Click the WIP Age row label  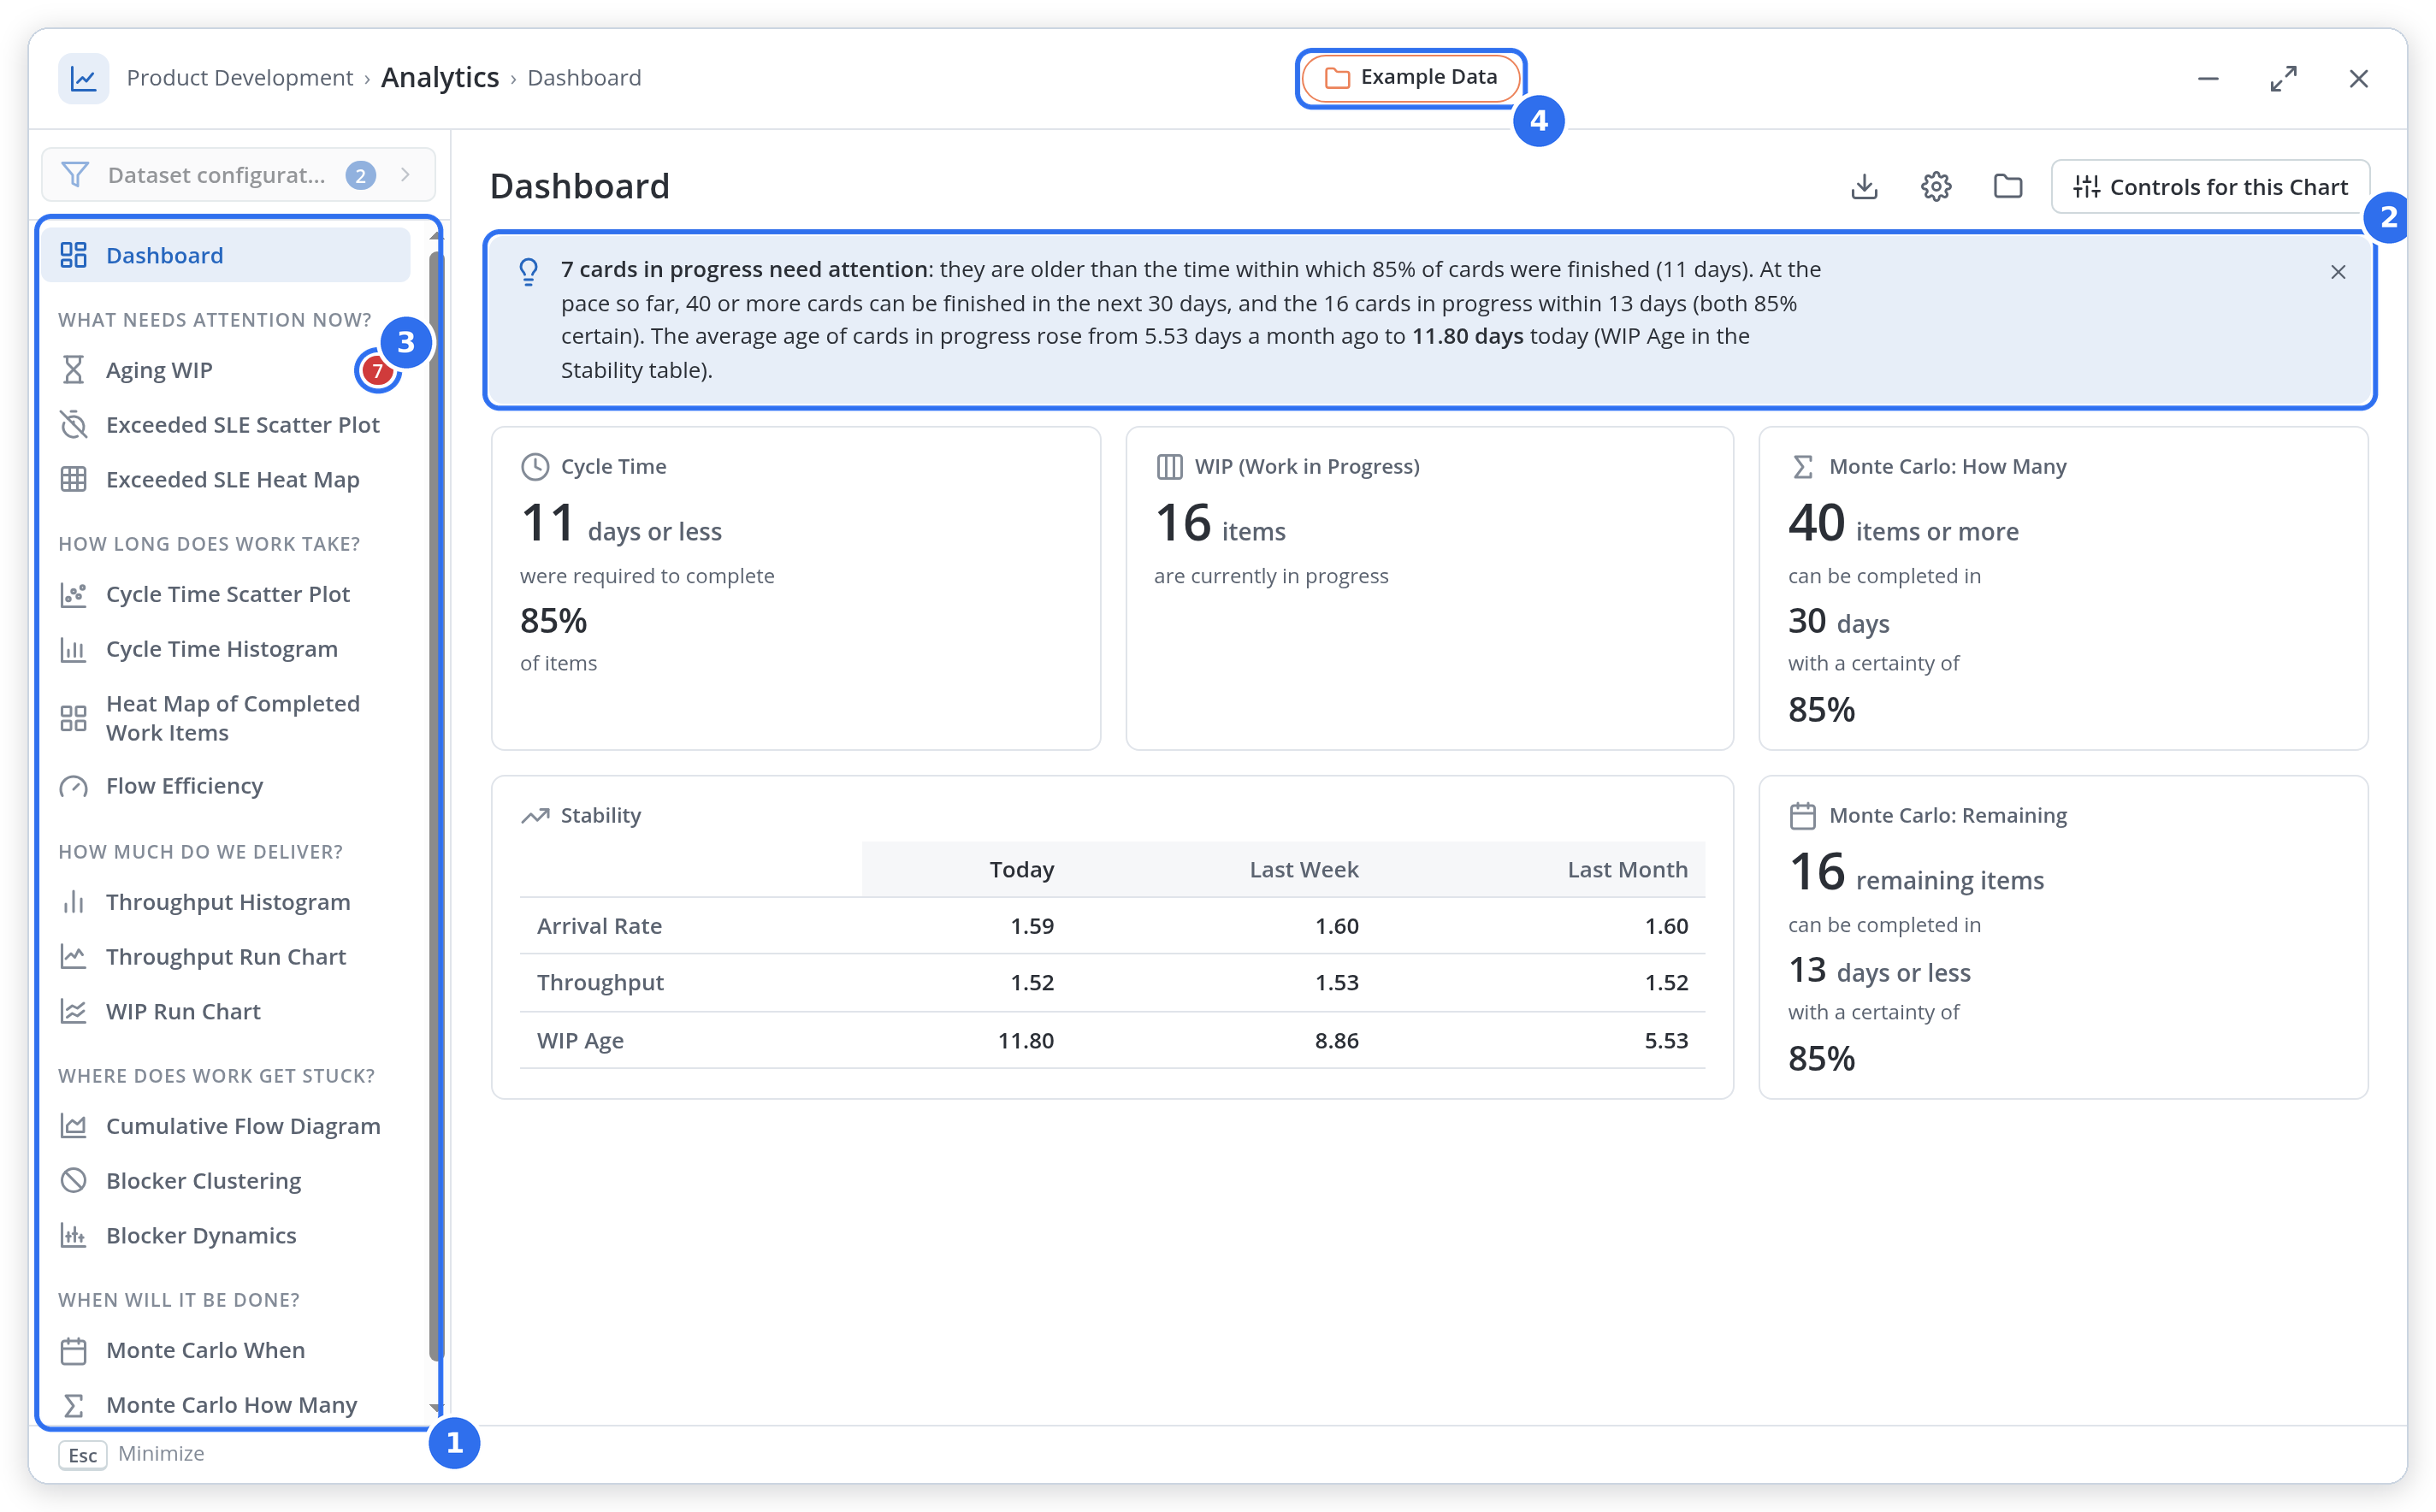tap(580, 1041)
